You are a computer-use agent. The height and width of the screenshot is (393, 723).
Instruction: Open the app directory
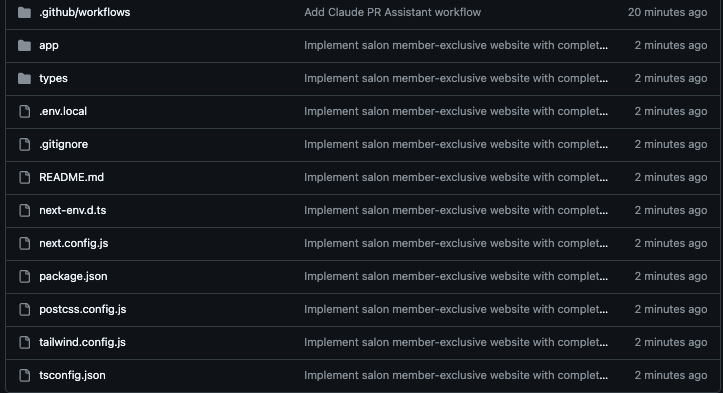(49, 45)
